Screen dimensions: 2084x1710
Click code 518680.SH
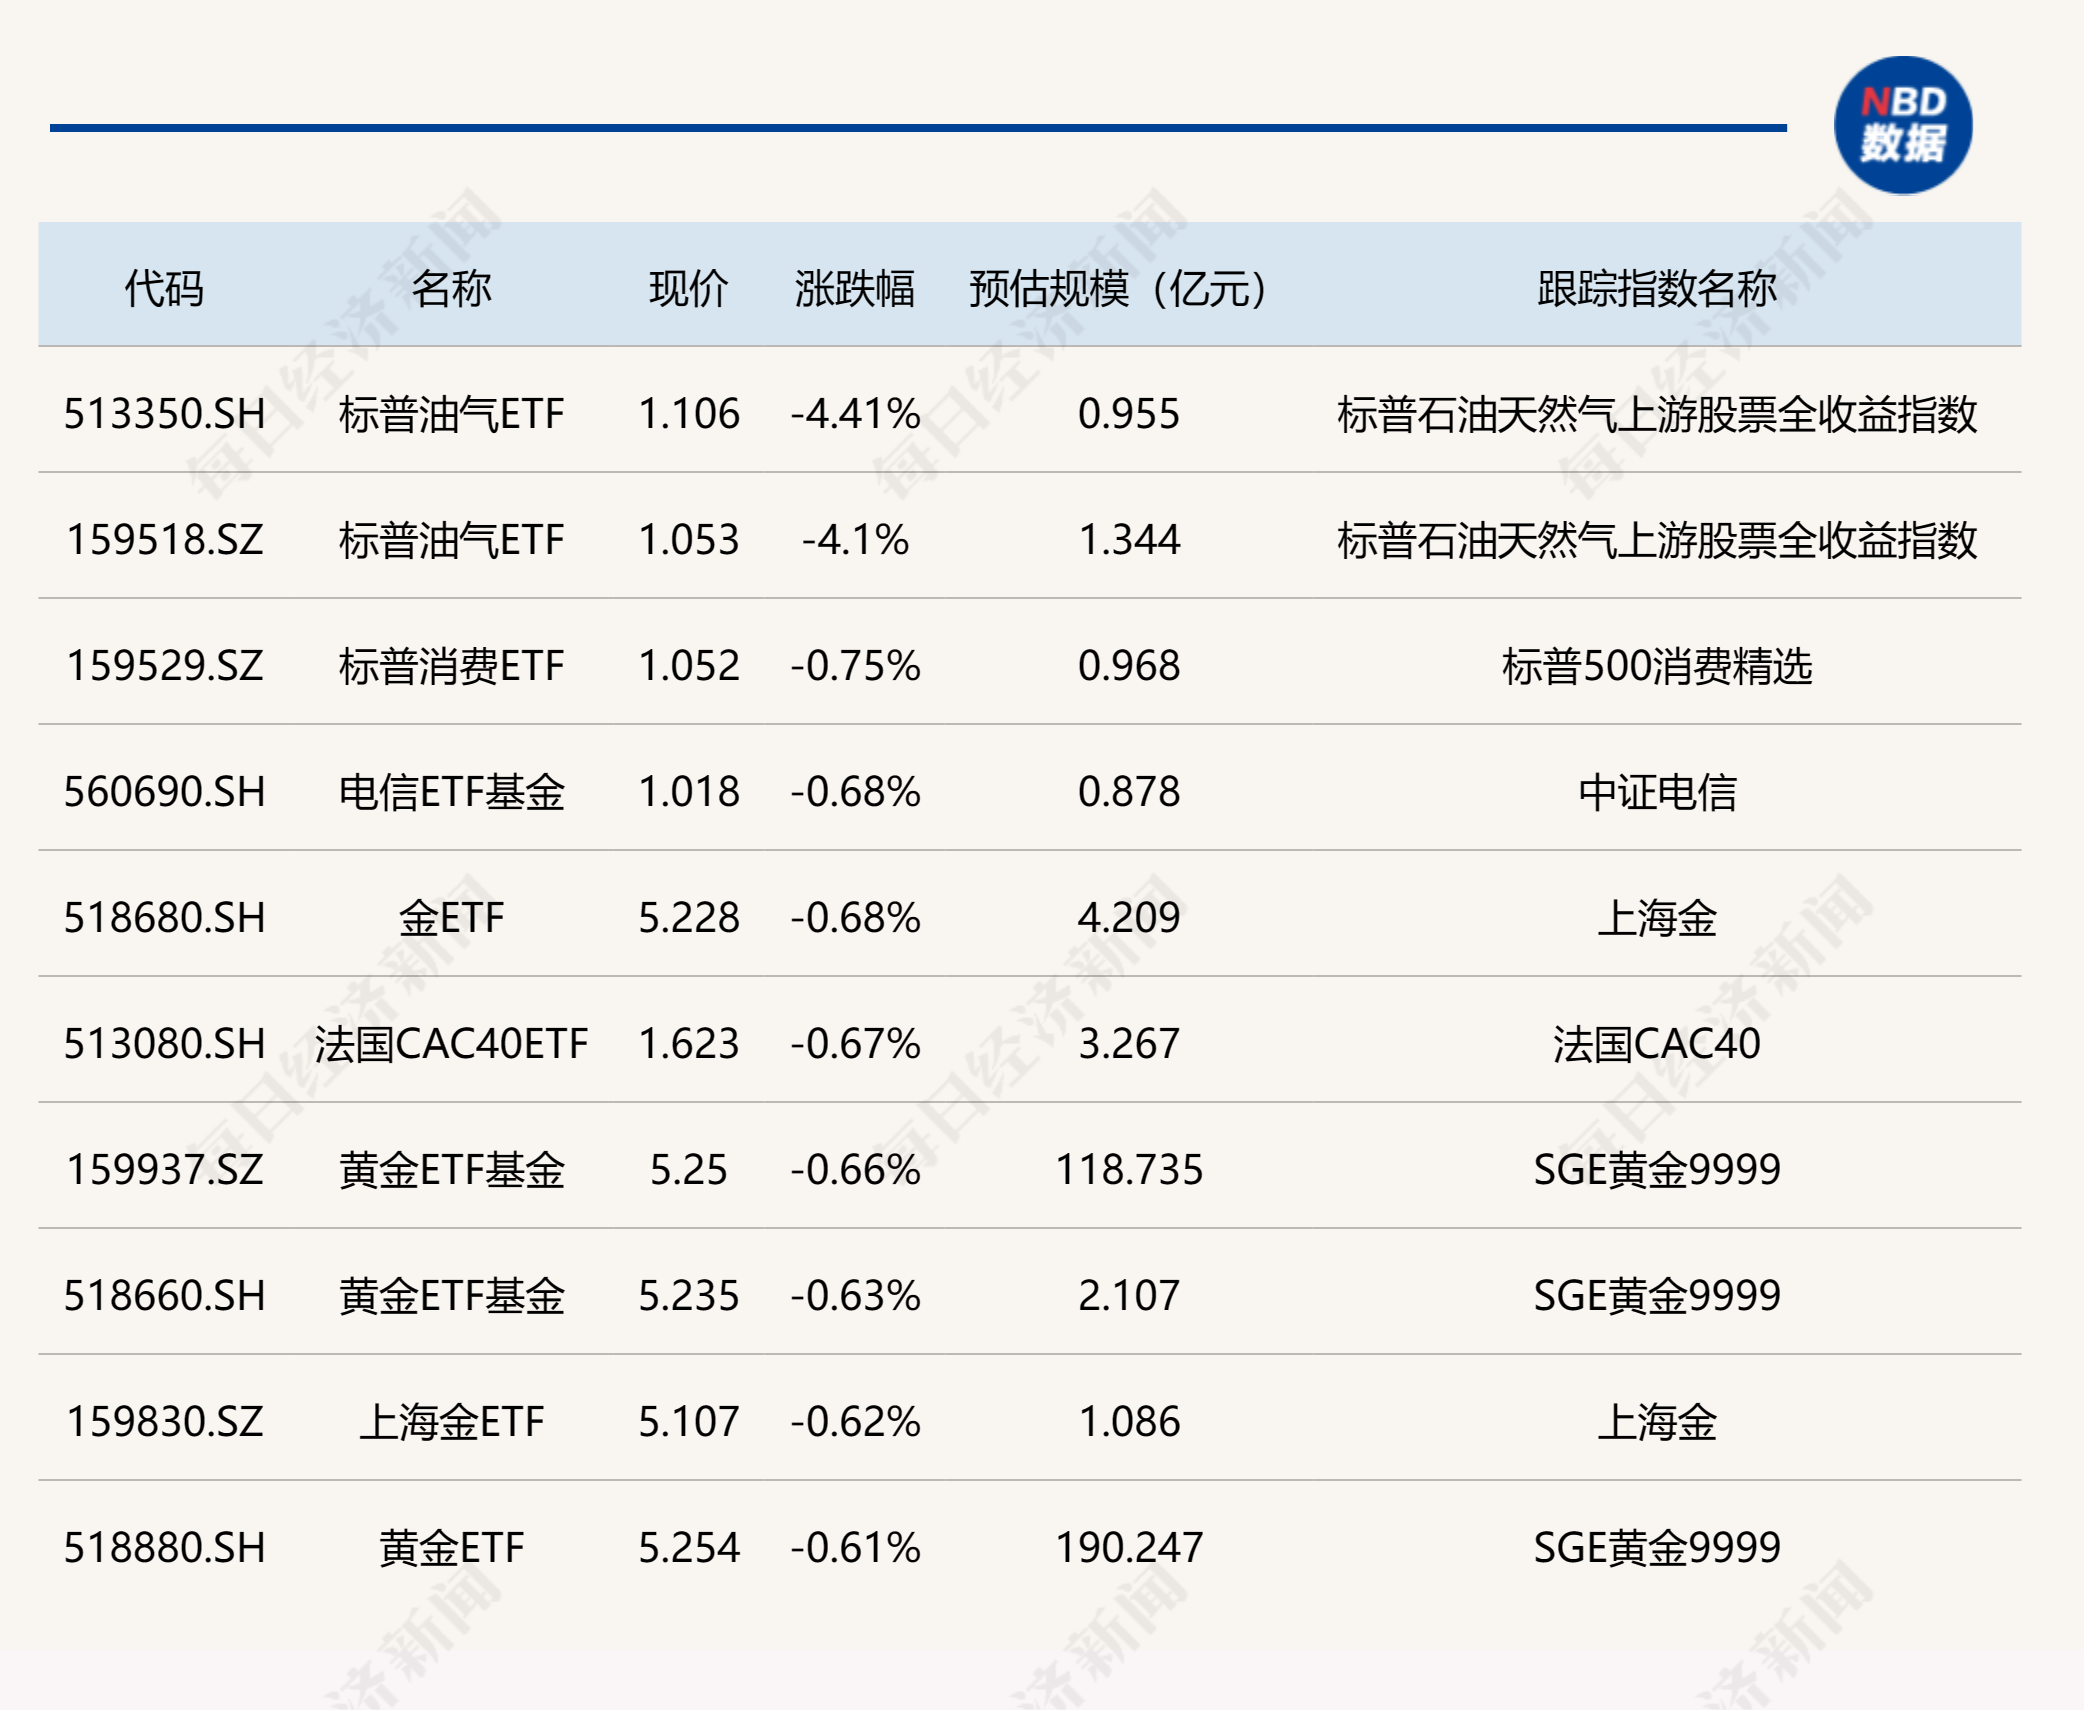[165, 918]
